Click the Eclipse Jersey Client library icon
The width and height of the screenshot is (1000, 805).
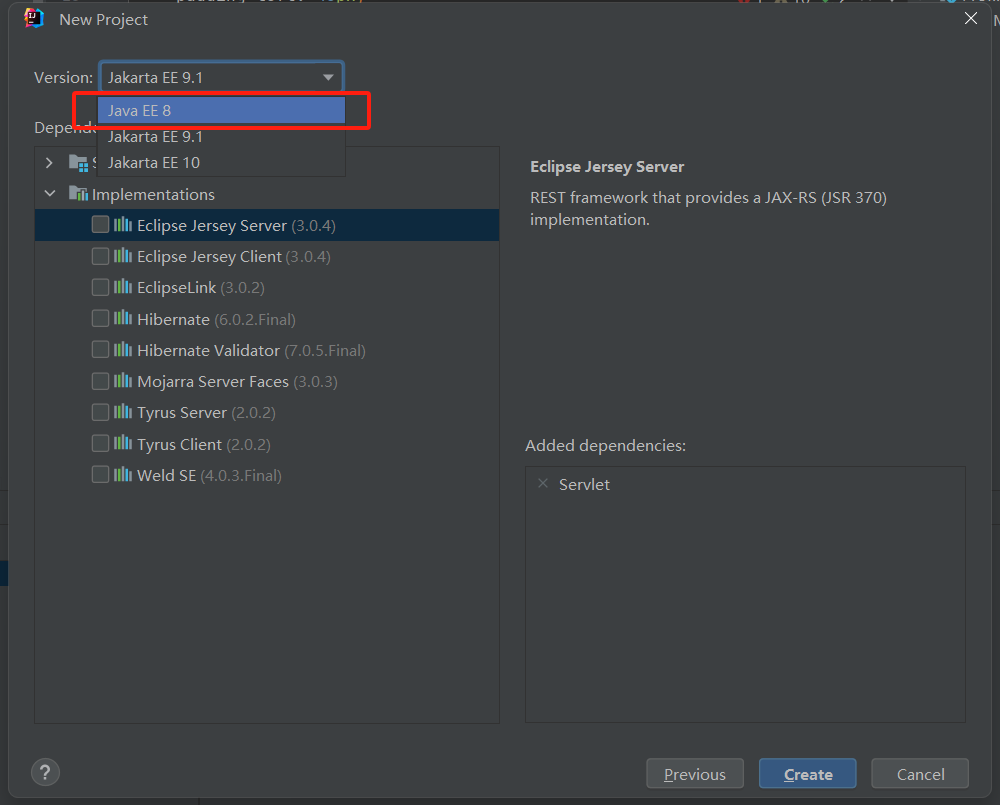(122, 256)
